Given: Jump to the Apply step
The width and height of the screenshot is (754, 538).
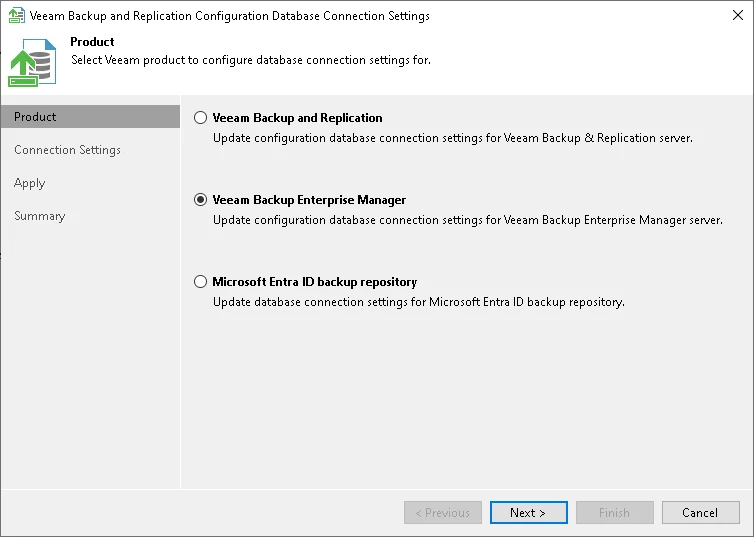Looking at the screenshot, I should point(30,183).
